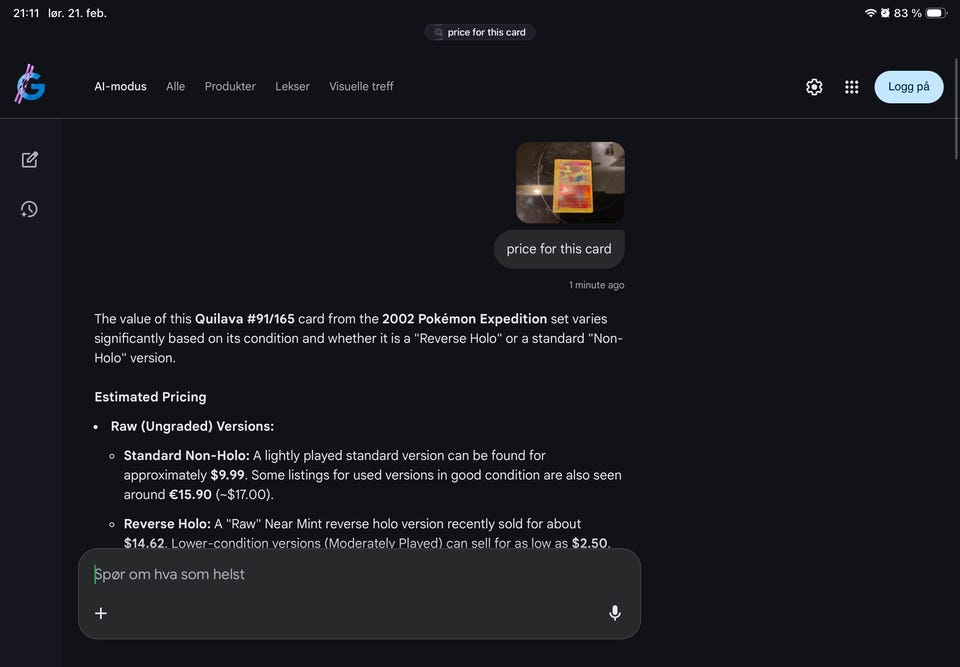Click the '$9.99' price
This screenshot has width=960, height=667.
pos(227,475)
